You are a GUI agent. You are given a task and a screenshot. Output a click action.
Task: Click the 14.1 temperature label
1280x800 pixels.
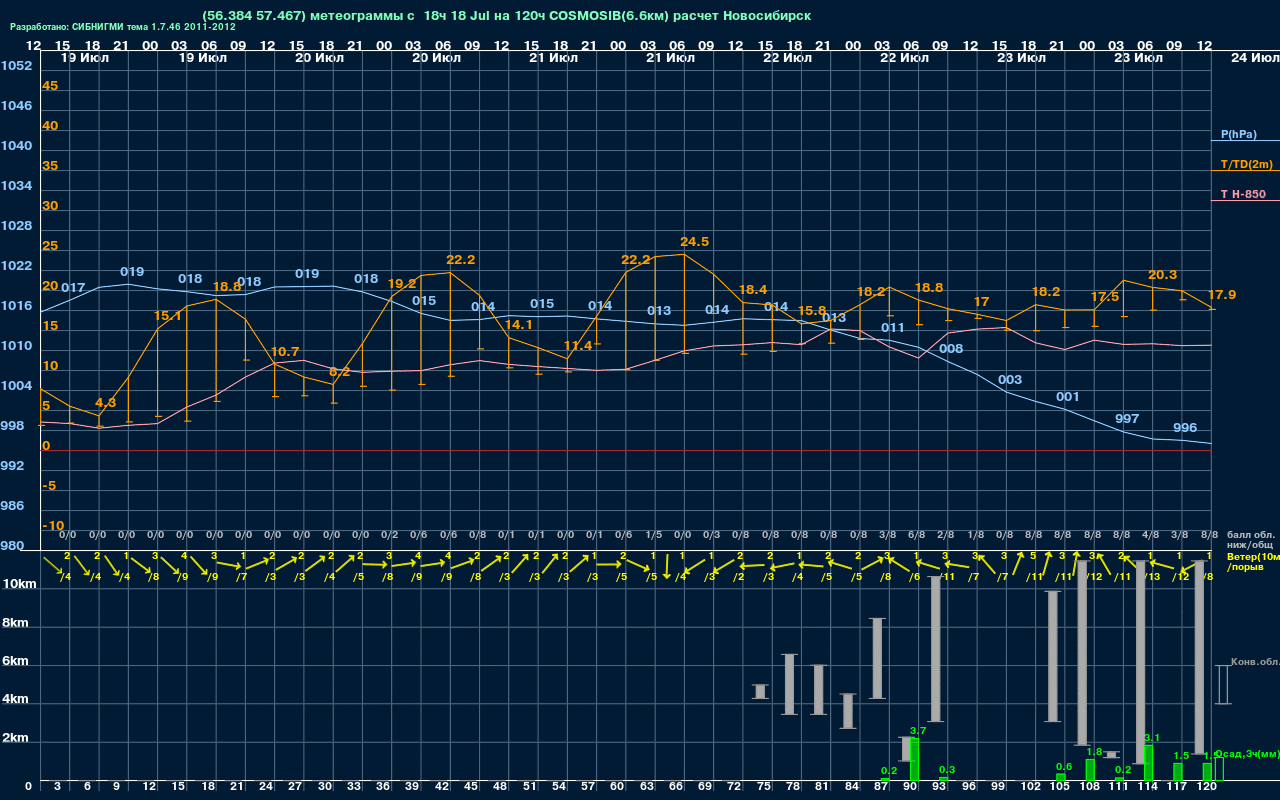click(519, 325)
